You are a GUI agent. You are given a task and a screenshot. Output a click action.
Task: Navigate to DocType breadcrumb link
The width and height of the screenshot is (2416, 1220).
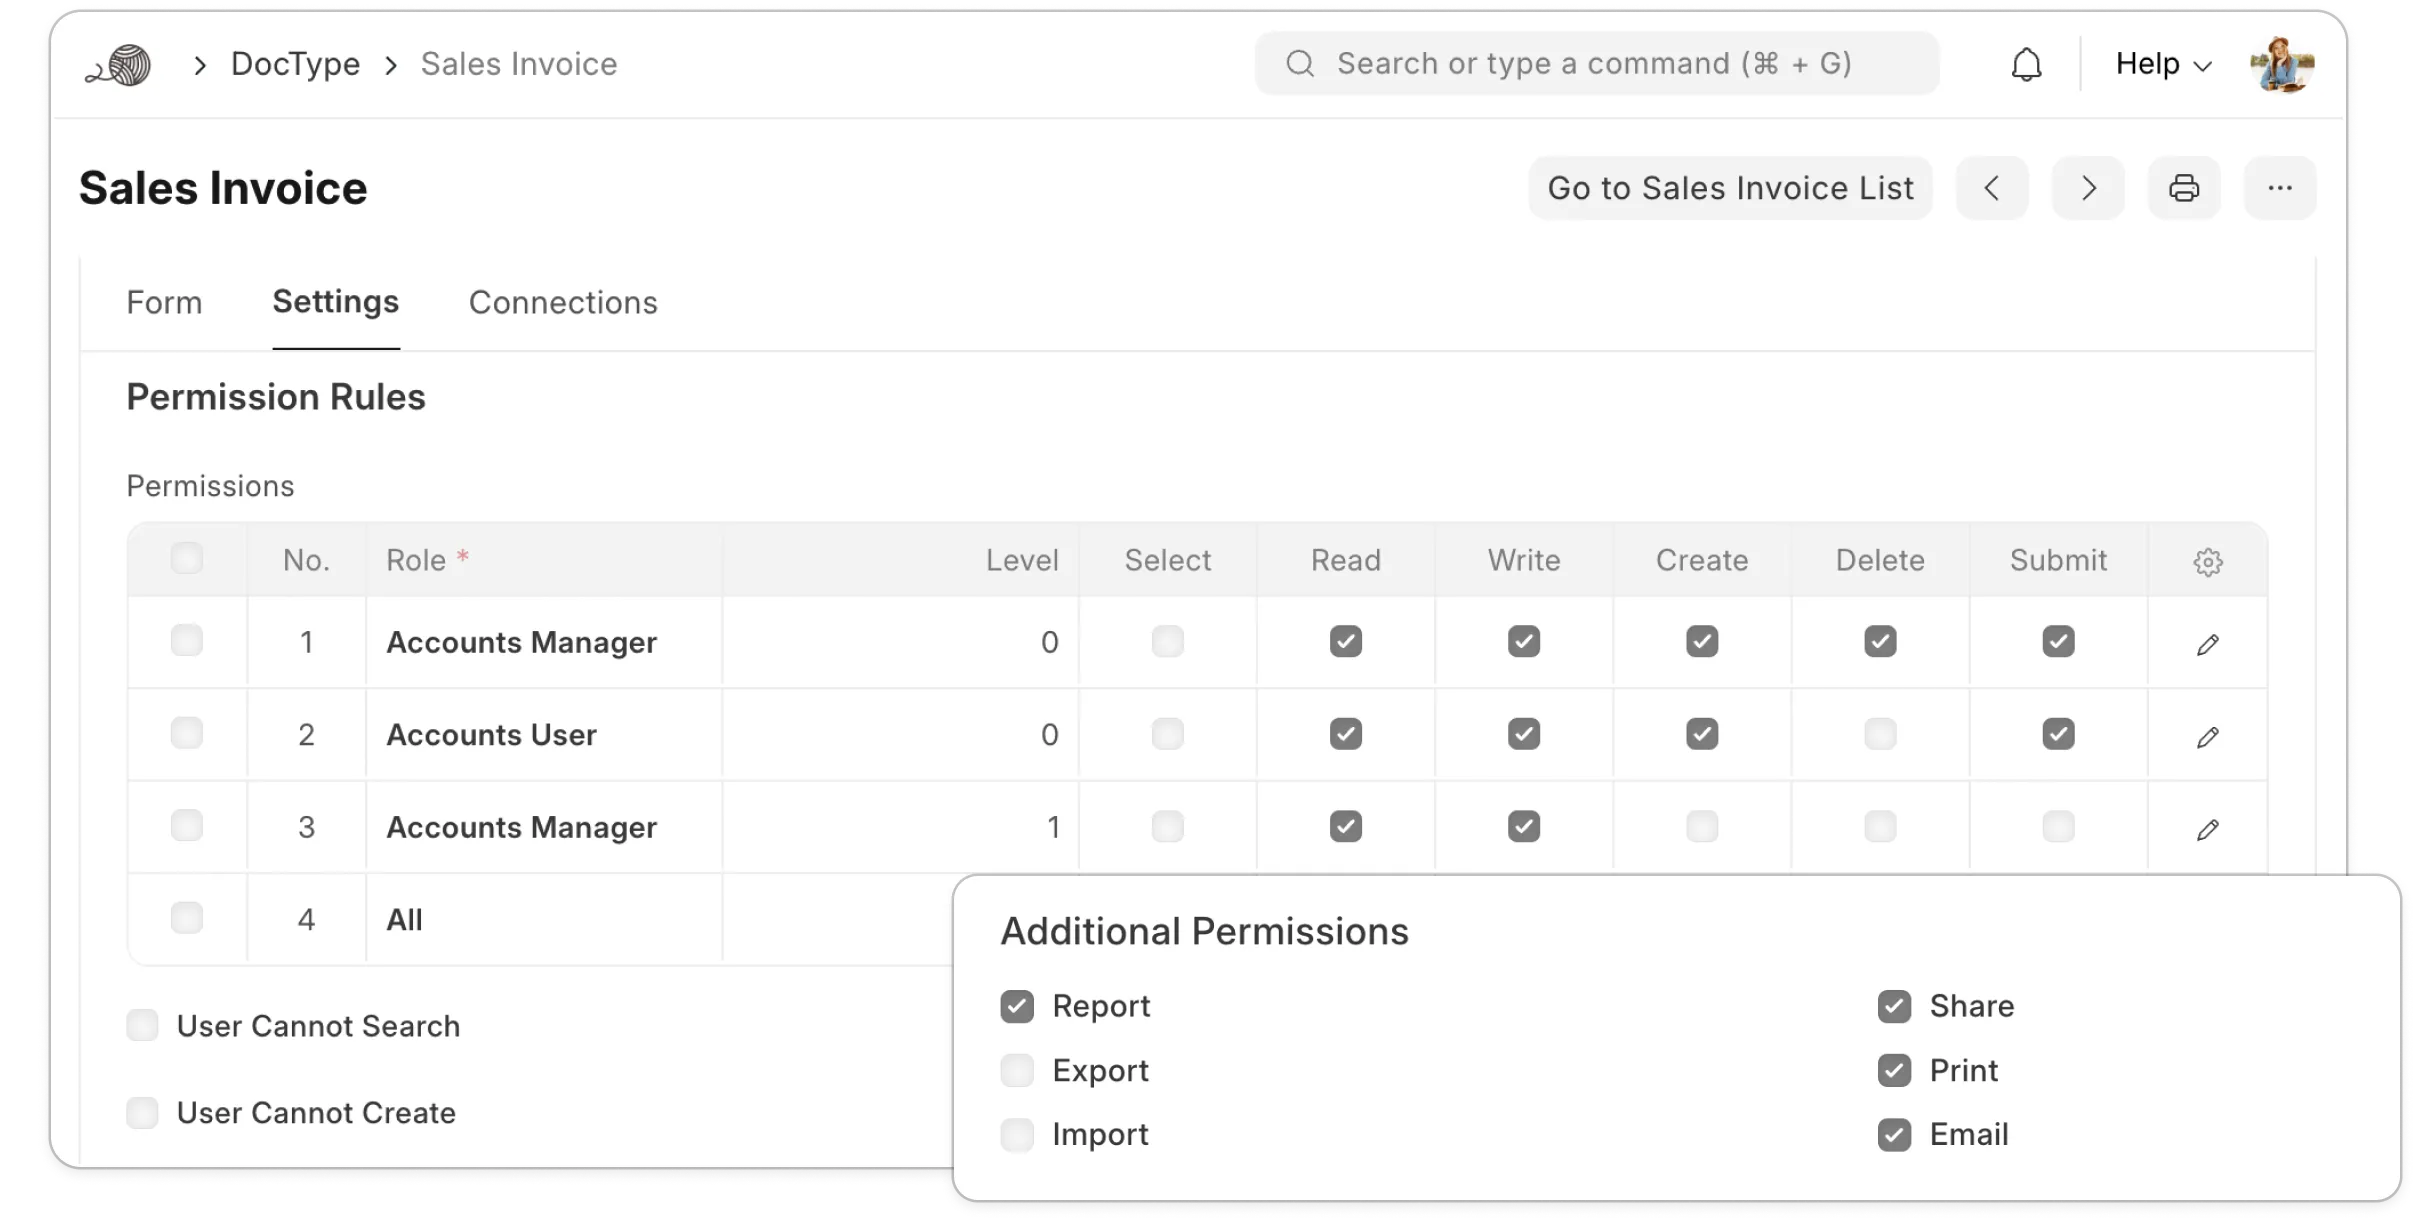click(x=295, y=65)
